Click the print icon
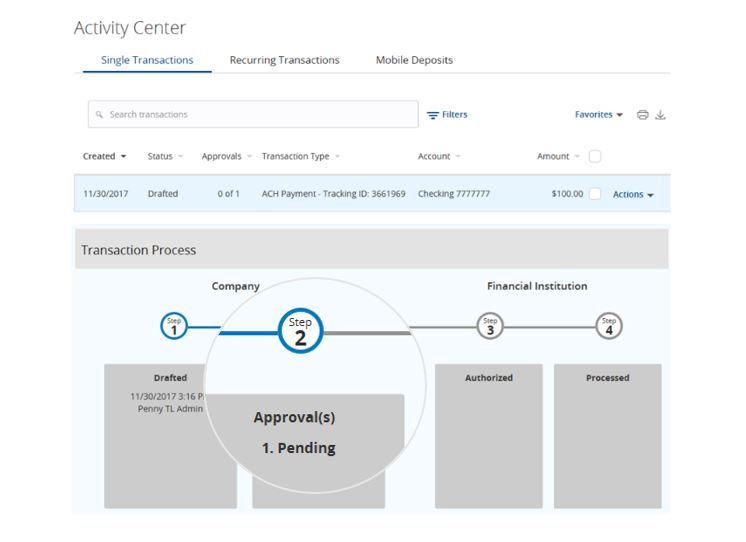746x542 pixels. 642,115
